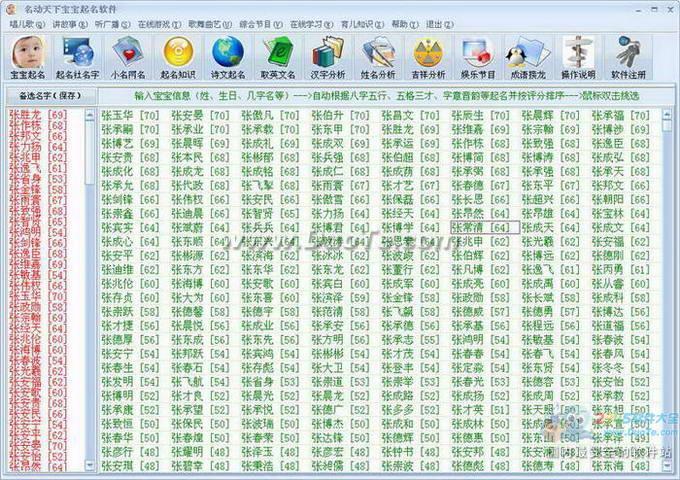This screenshot has height=480, width=680.
Task: Select 张安晏 [70] in the green grid
Action: [200, 115]
